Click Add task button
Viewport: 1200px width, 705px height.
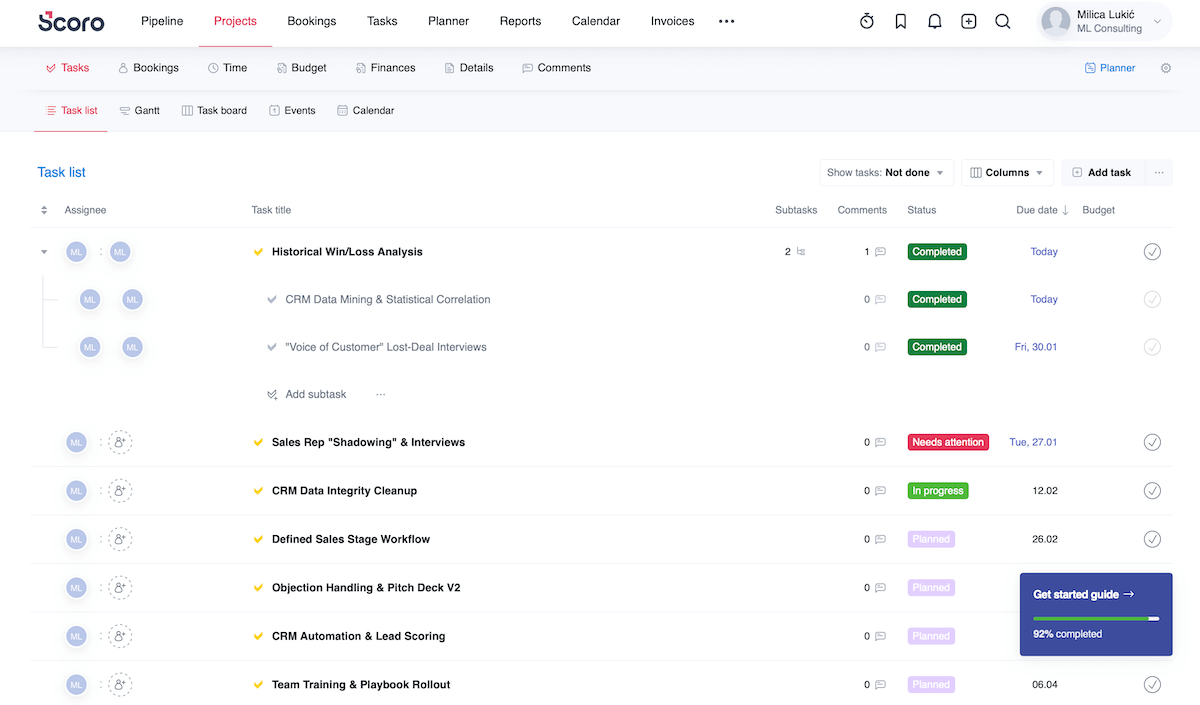coord(1101,172)
